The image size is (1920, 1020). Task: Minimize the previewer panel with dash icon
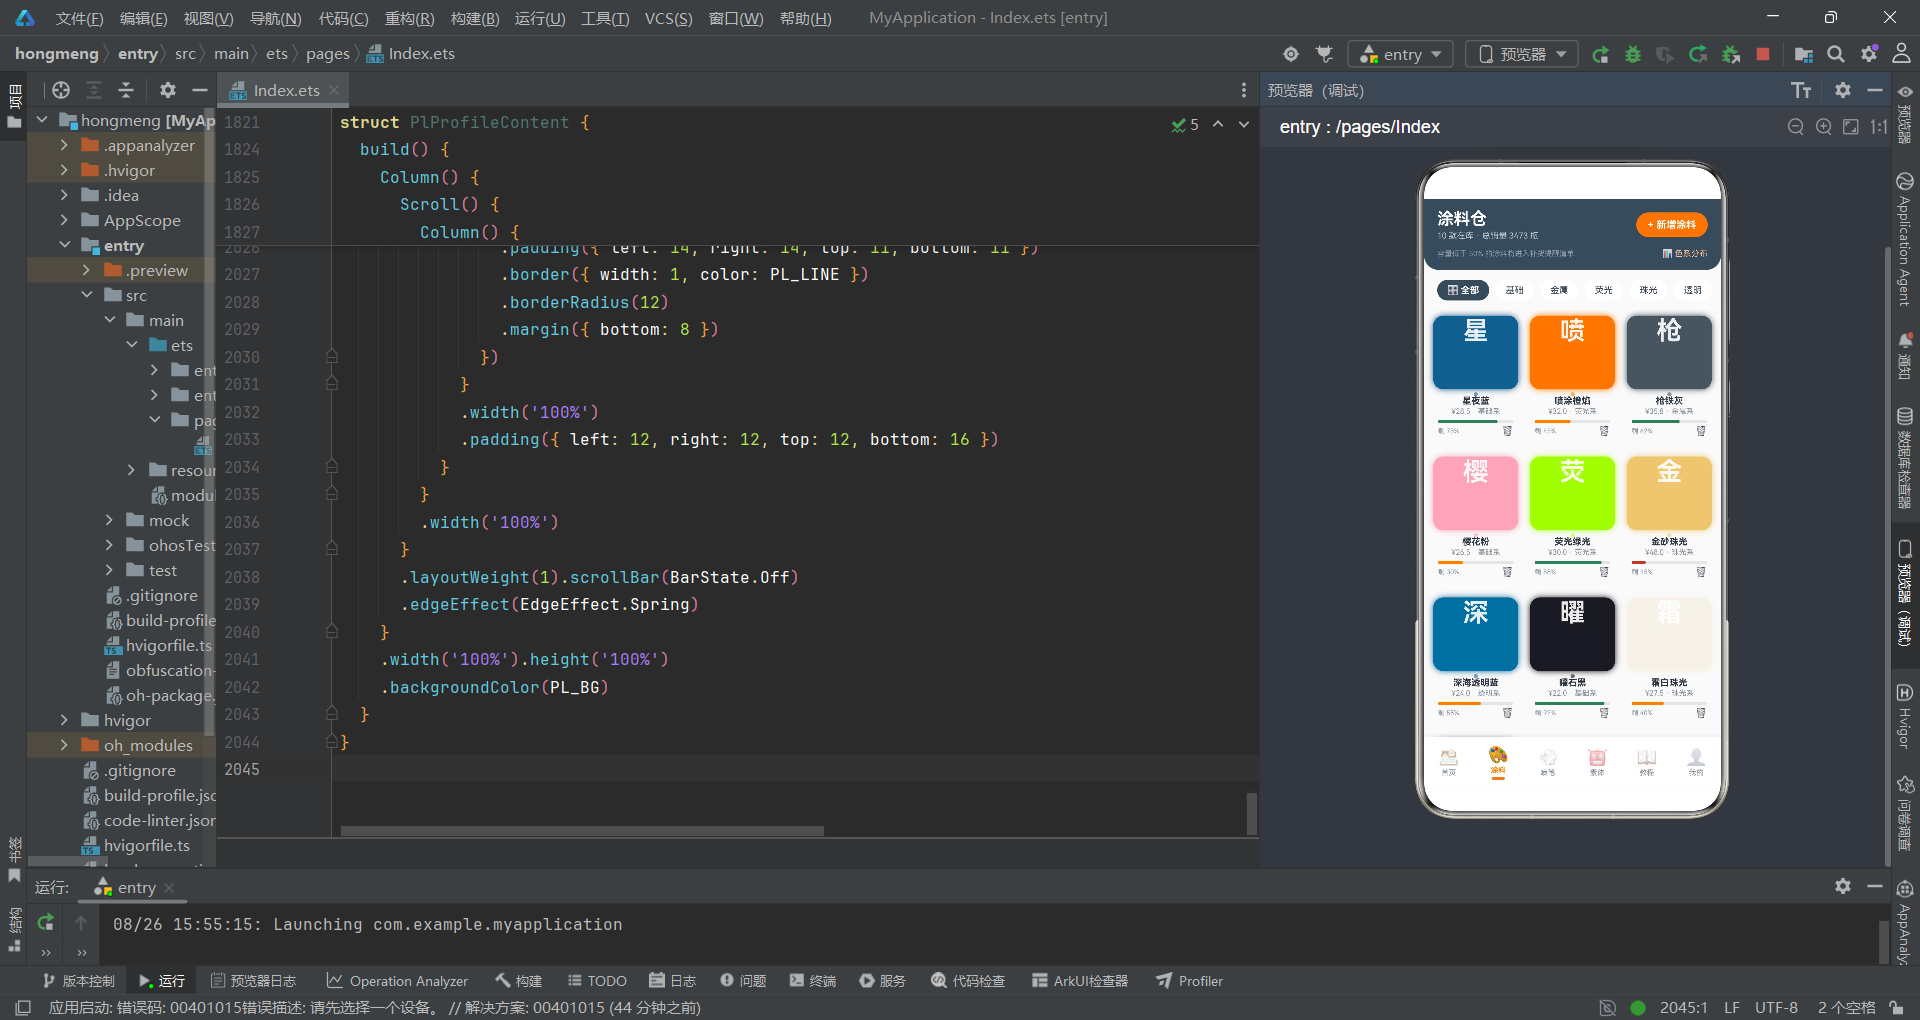click(1875, 90)
